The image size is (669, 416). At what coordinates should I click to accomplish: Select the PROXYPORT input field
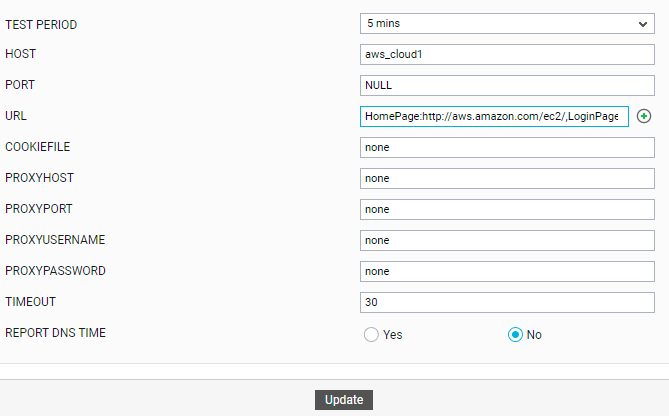coord(507,209)
